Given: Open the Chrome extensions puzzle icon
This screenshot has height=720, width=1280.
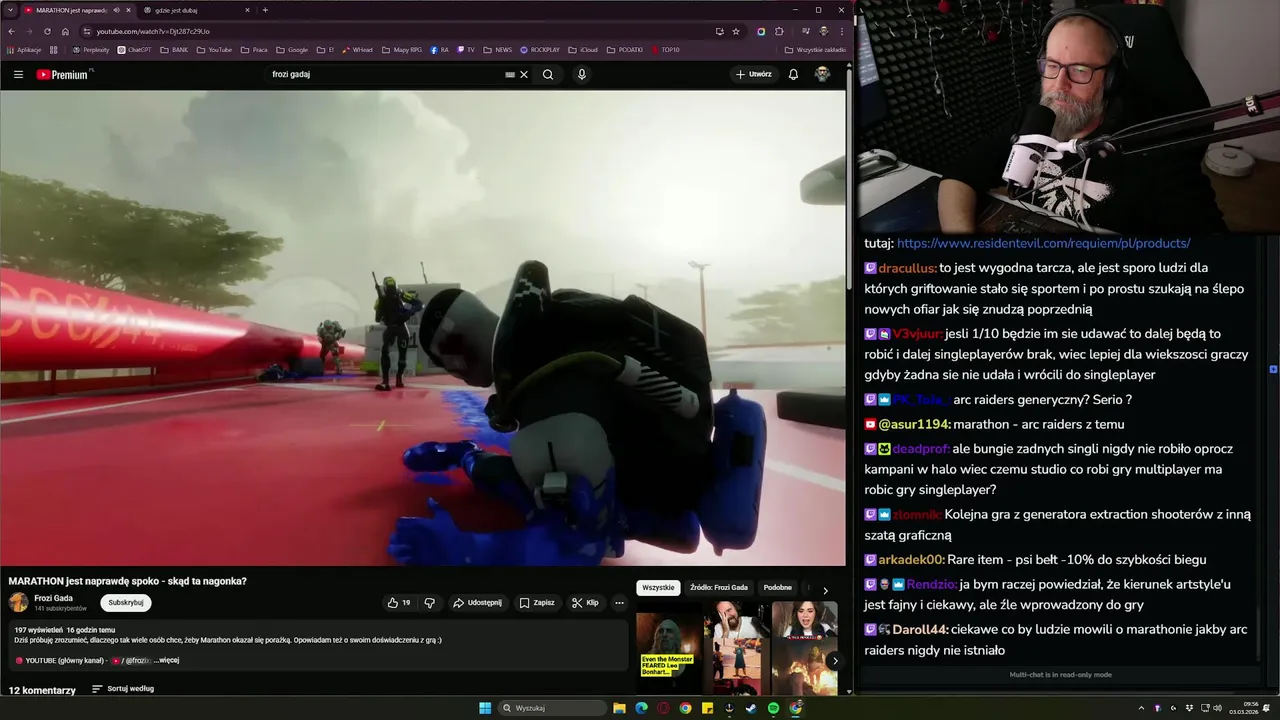Looking at the screenshot, I should (x=779, y=31).
